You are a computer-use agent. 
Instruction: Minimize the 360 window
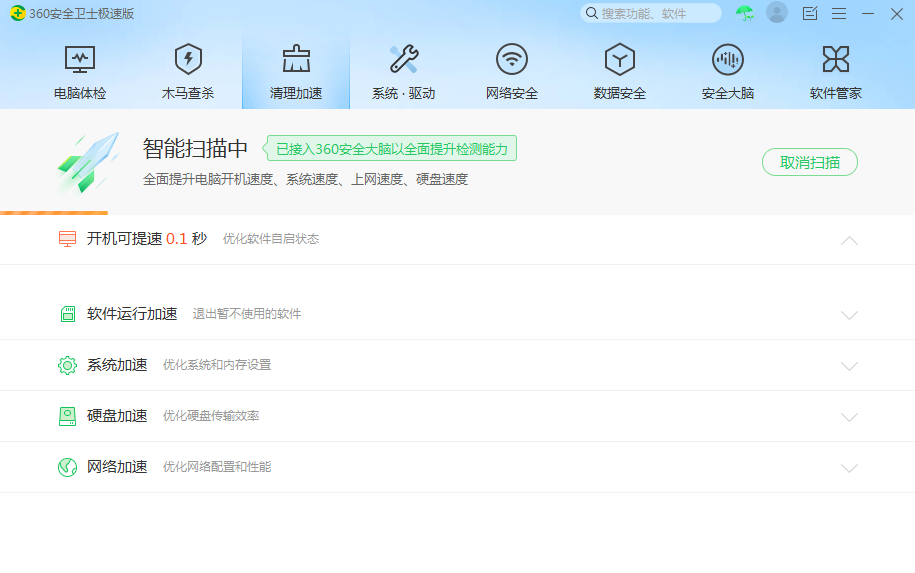868,13
